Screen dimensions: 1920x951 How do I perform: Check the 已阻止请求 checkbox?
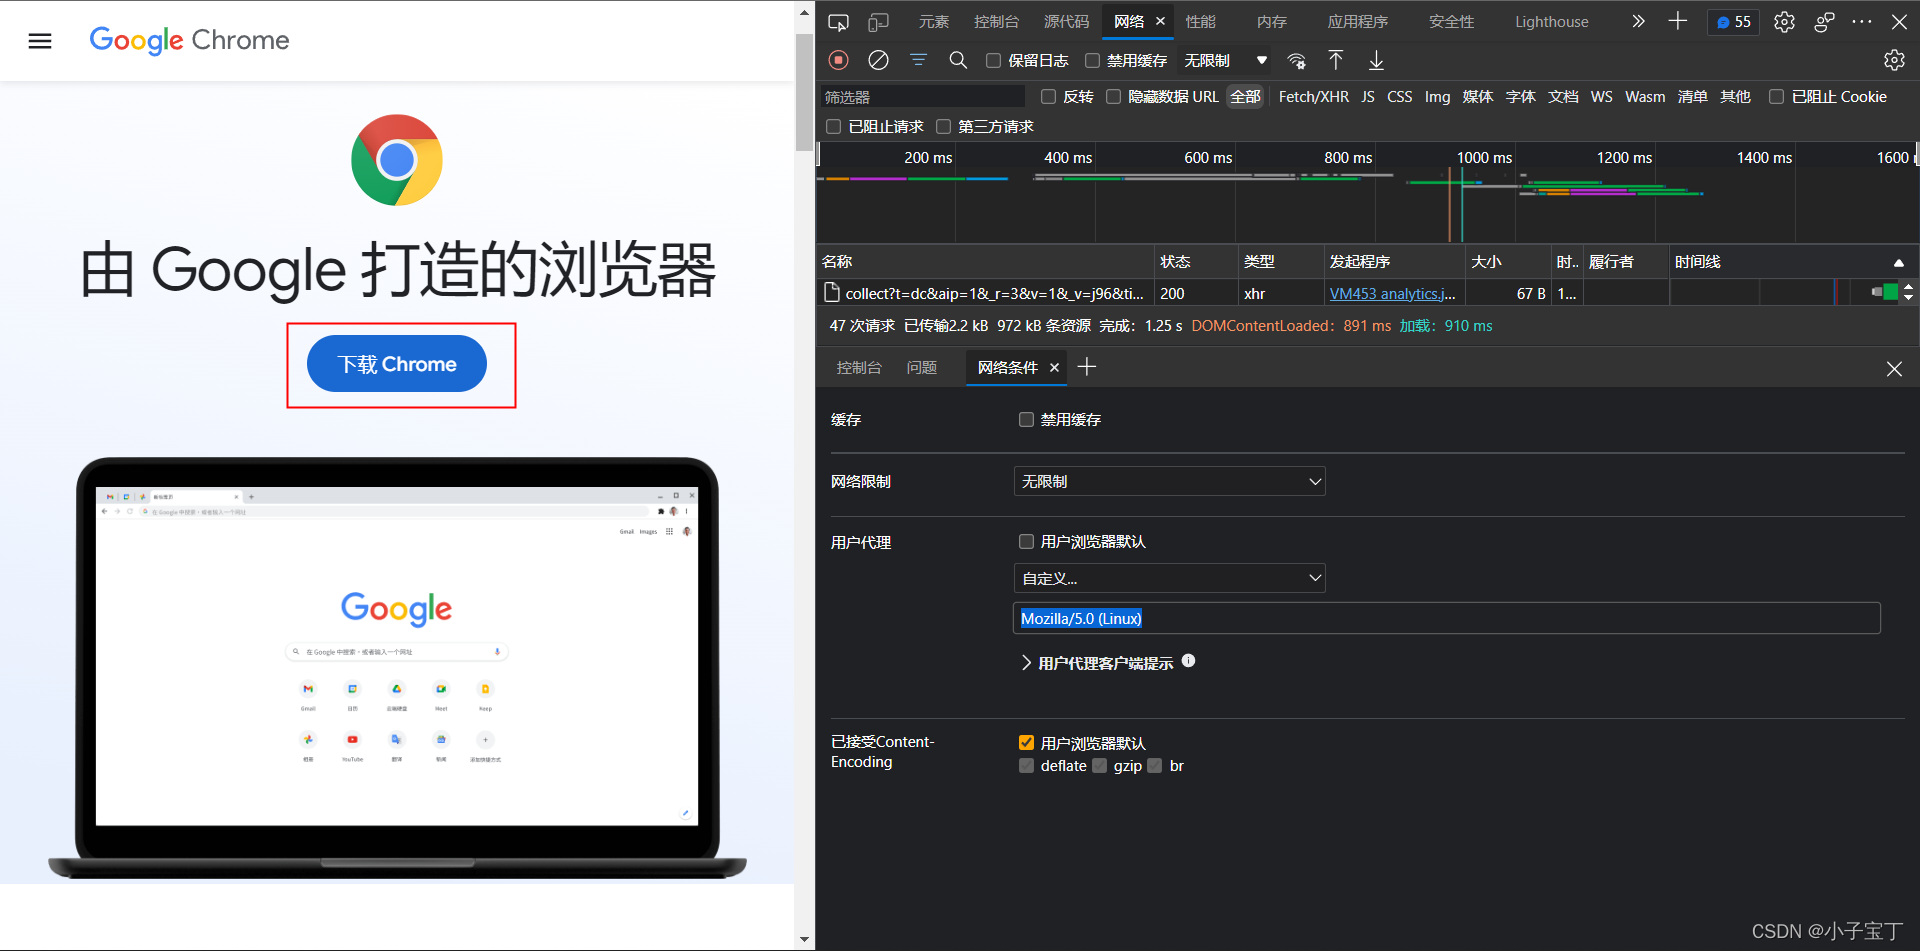coord(833,127)
